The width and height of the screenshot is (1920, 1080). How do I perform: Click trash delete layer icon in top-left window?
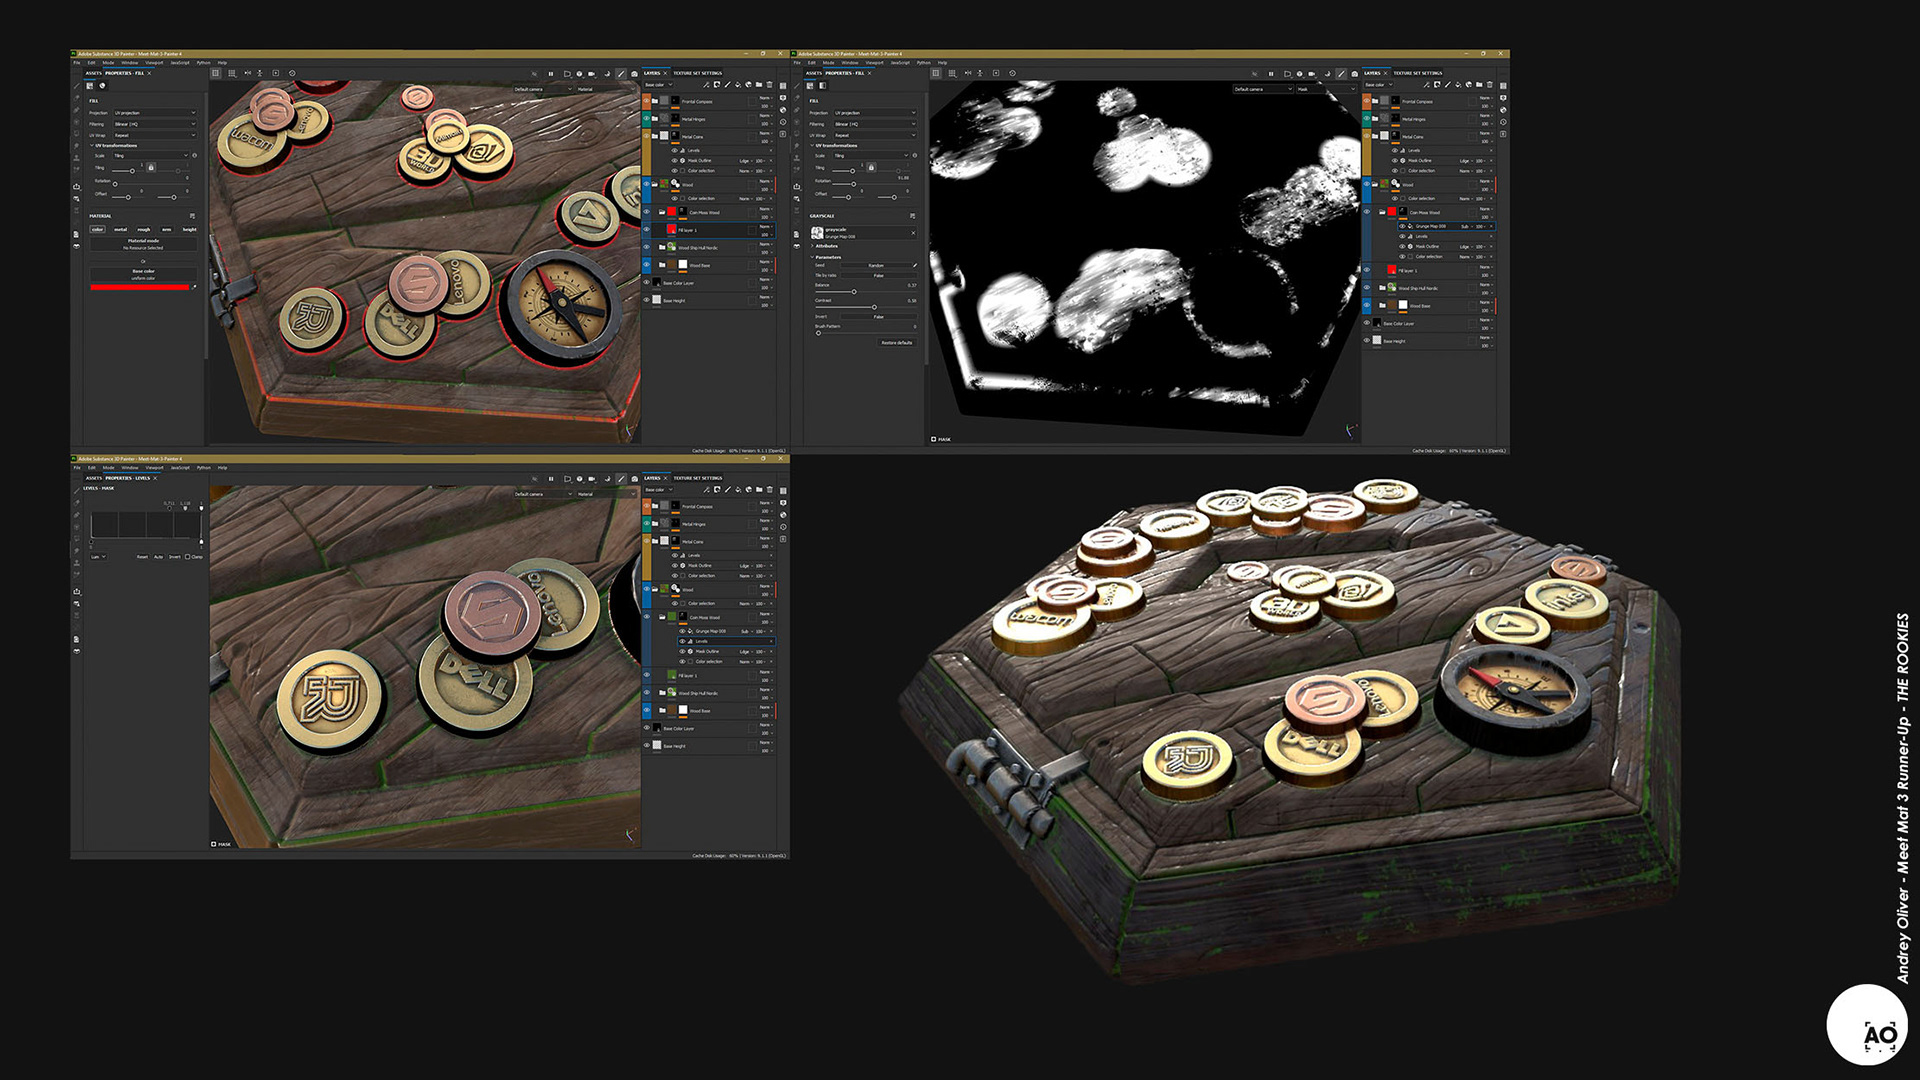[769, 85]
